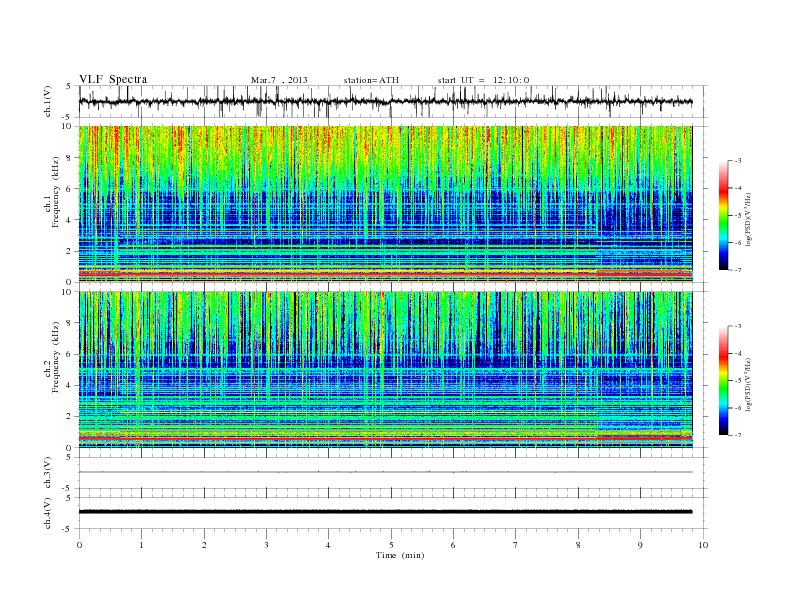Click the ch.2 color bar "log(PSD)(V²/Hz)" label
The height and width of the screenshot is (612, 792).
coord(749,384)
